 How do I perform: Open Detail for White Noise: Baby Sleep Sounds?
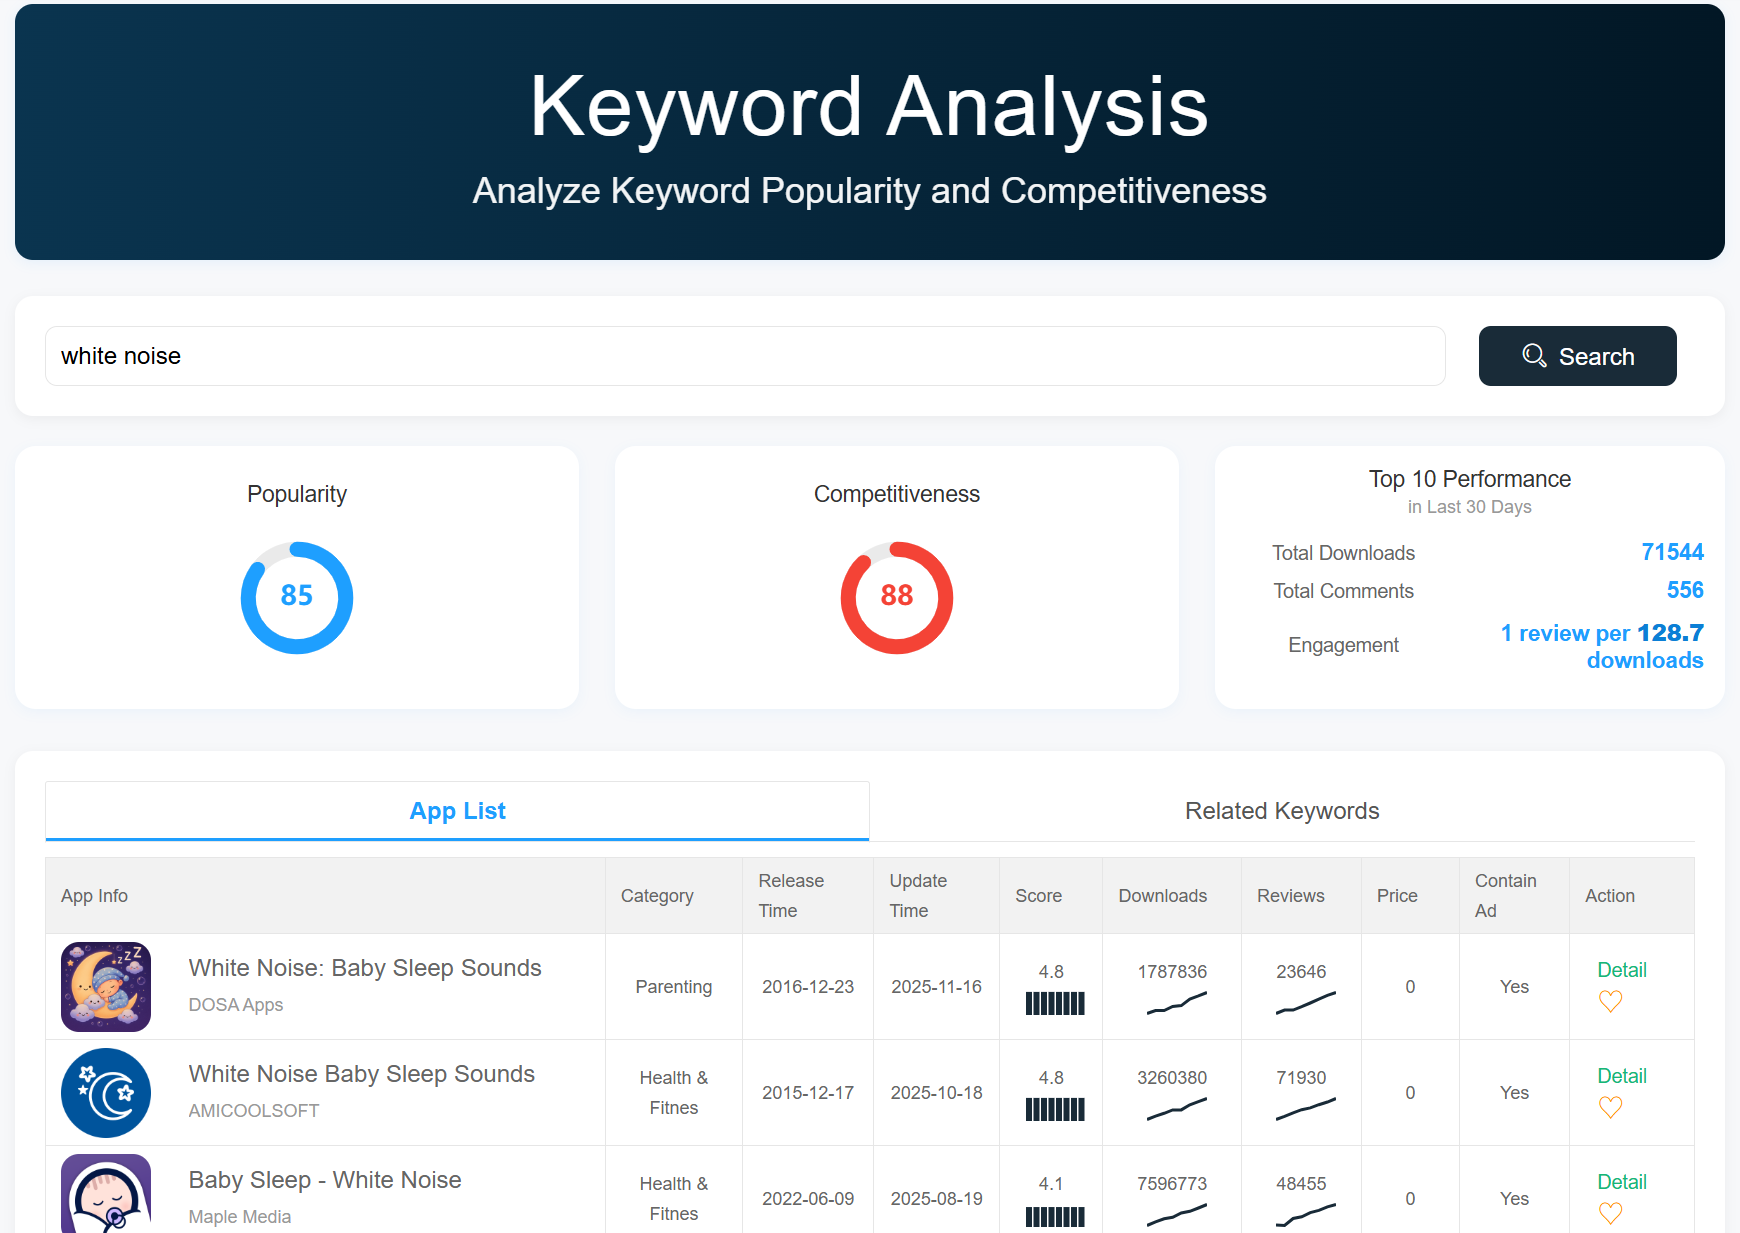(x=1621, y=970)
